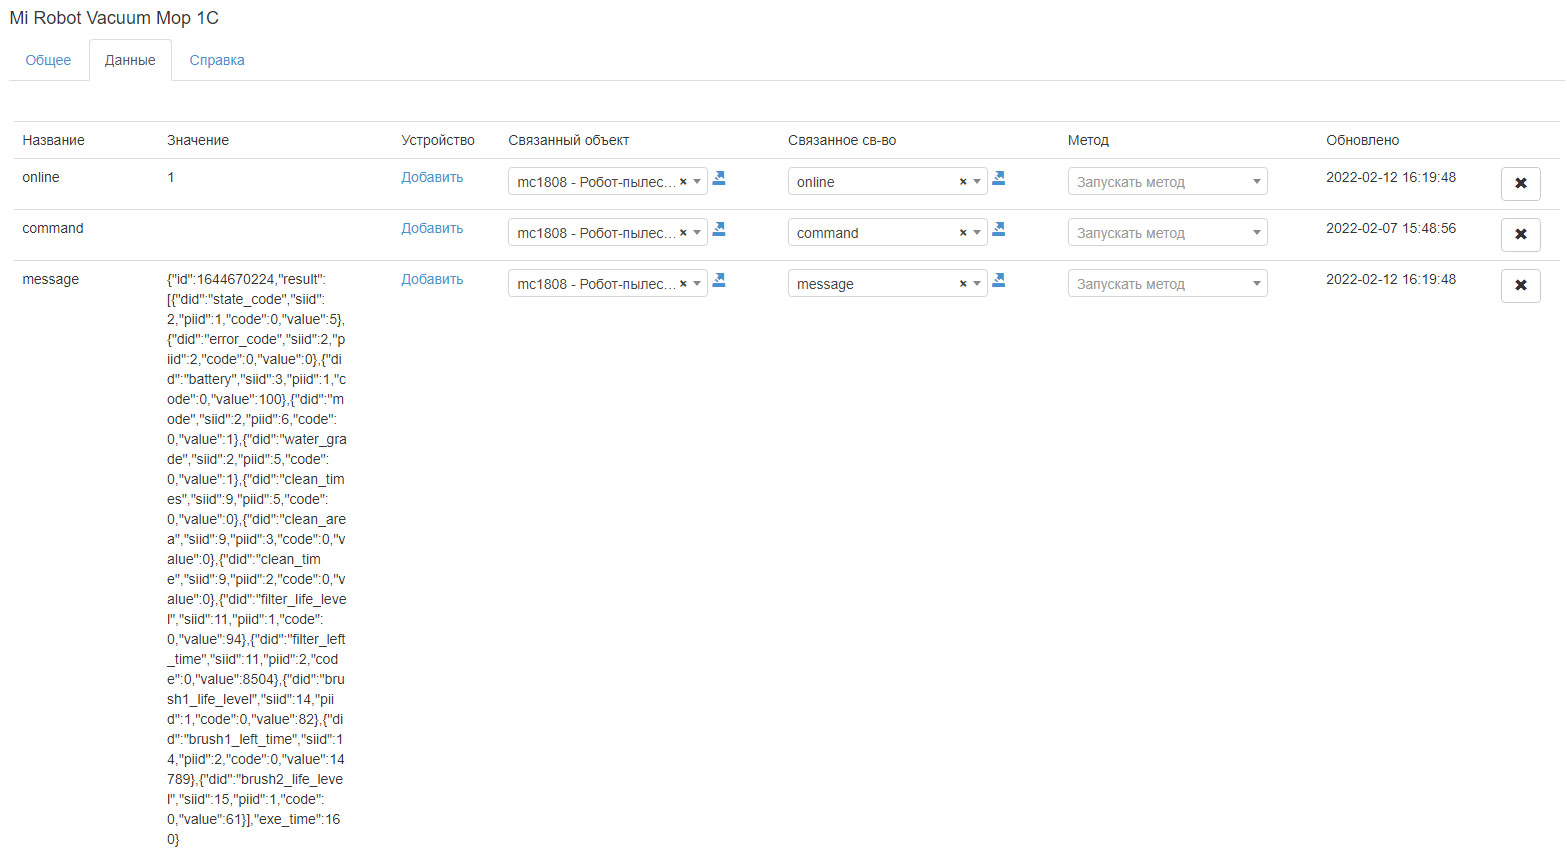This screenshot has height=855, width=1567.
Task: Click the message JSON value text
Action: click(257, 559)
